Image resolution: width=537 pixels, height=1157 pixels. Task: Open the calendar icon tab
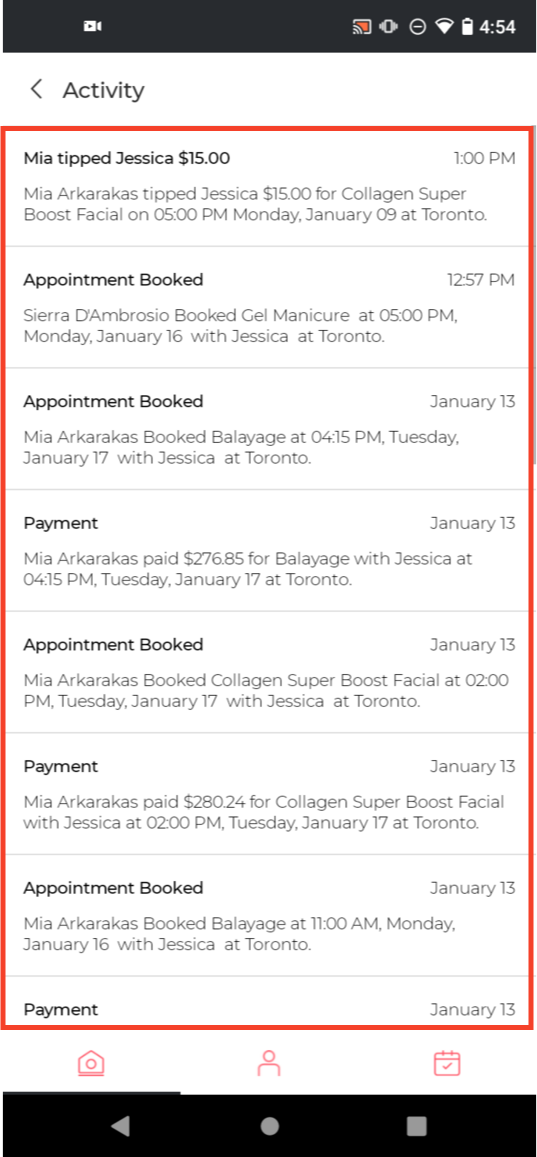click(x=447, y=1063)
